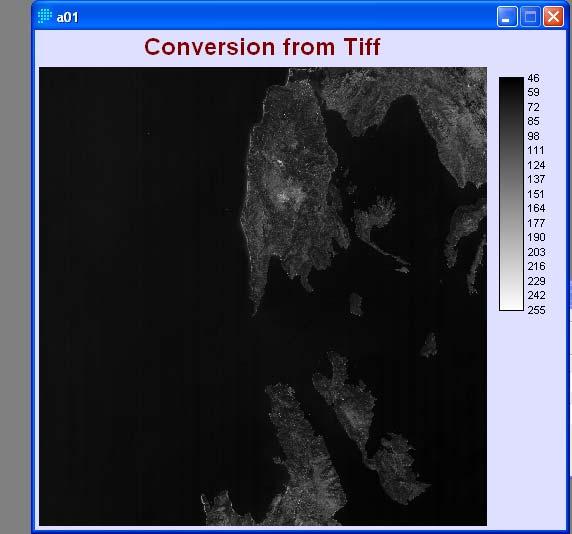Click the 'Conversion from Tiff' title
Screen dimensions: 572x534
tap(262, 47)
